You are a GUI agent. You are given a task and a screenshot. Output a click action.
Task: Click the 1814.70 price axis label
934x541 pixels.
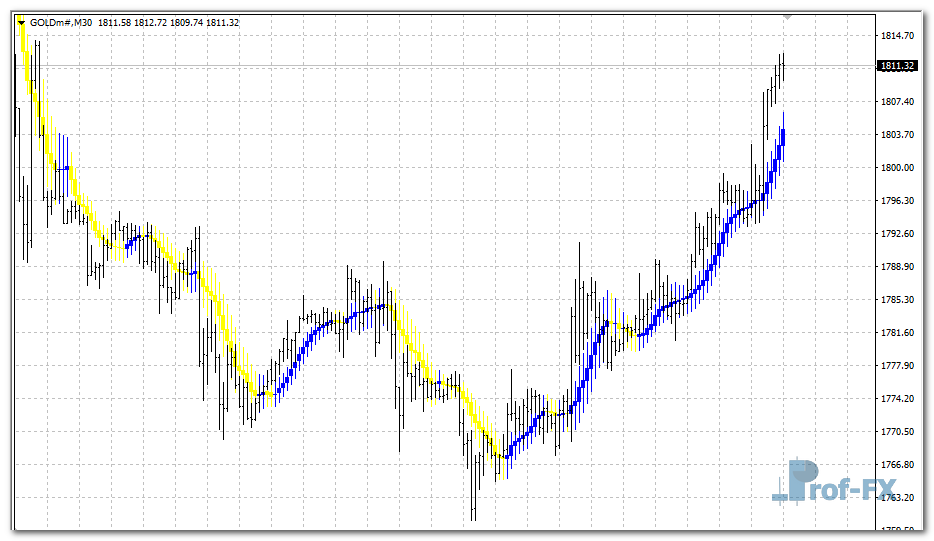[896, 36]
